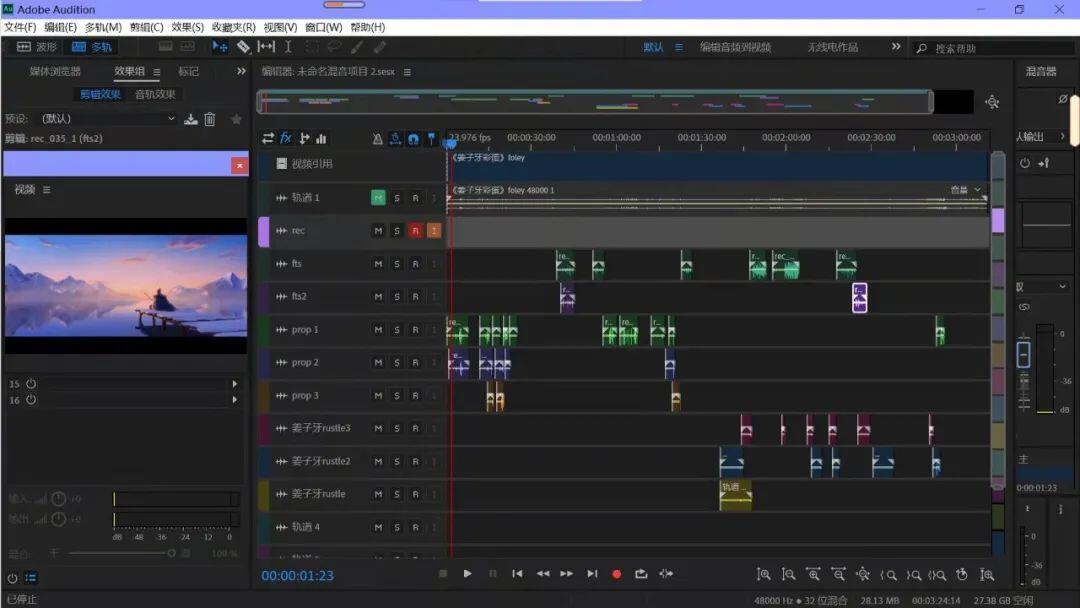This screenshot has height=608, width=1080.
Task: Toggle snapping magnet icon
Action: coord(413,139)
